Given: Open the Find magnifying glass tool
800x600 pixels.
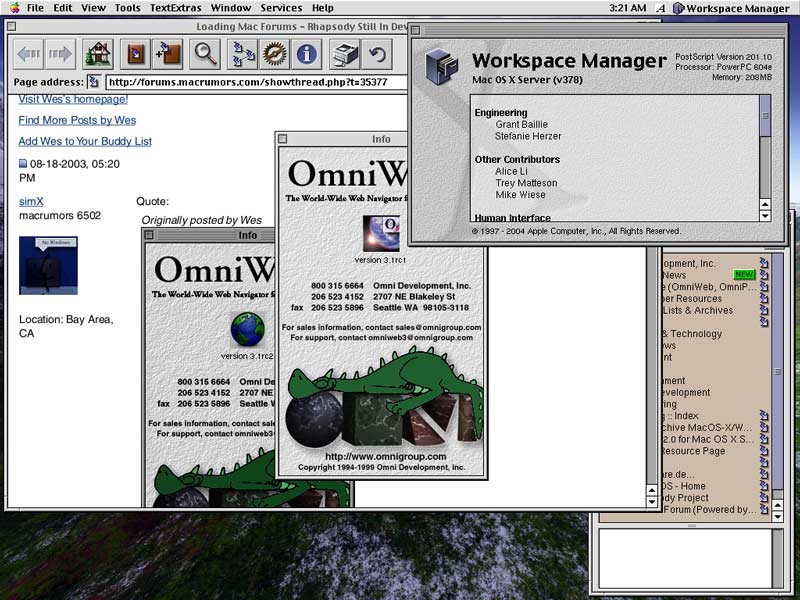Looking at the screenshot, I should 205,54.
